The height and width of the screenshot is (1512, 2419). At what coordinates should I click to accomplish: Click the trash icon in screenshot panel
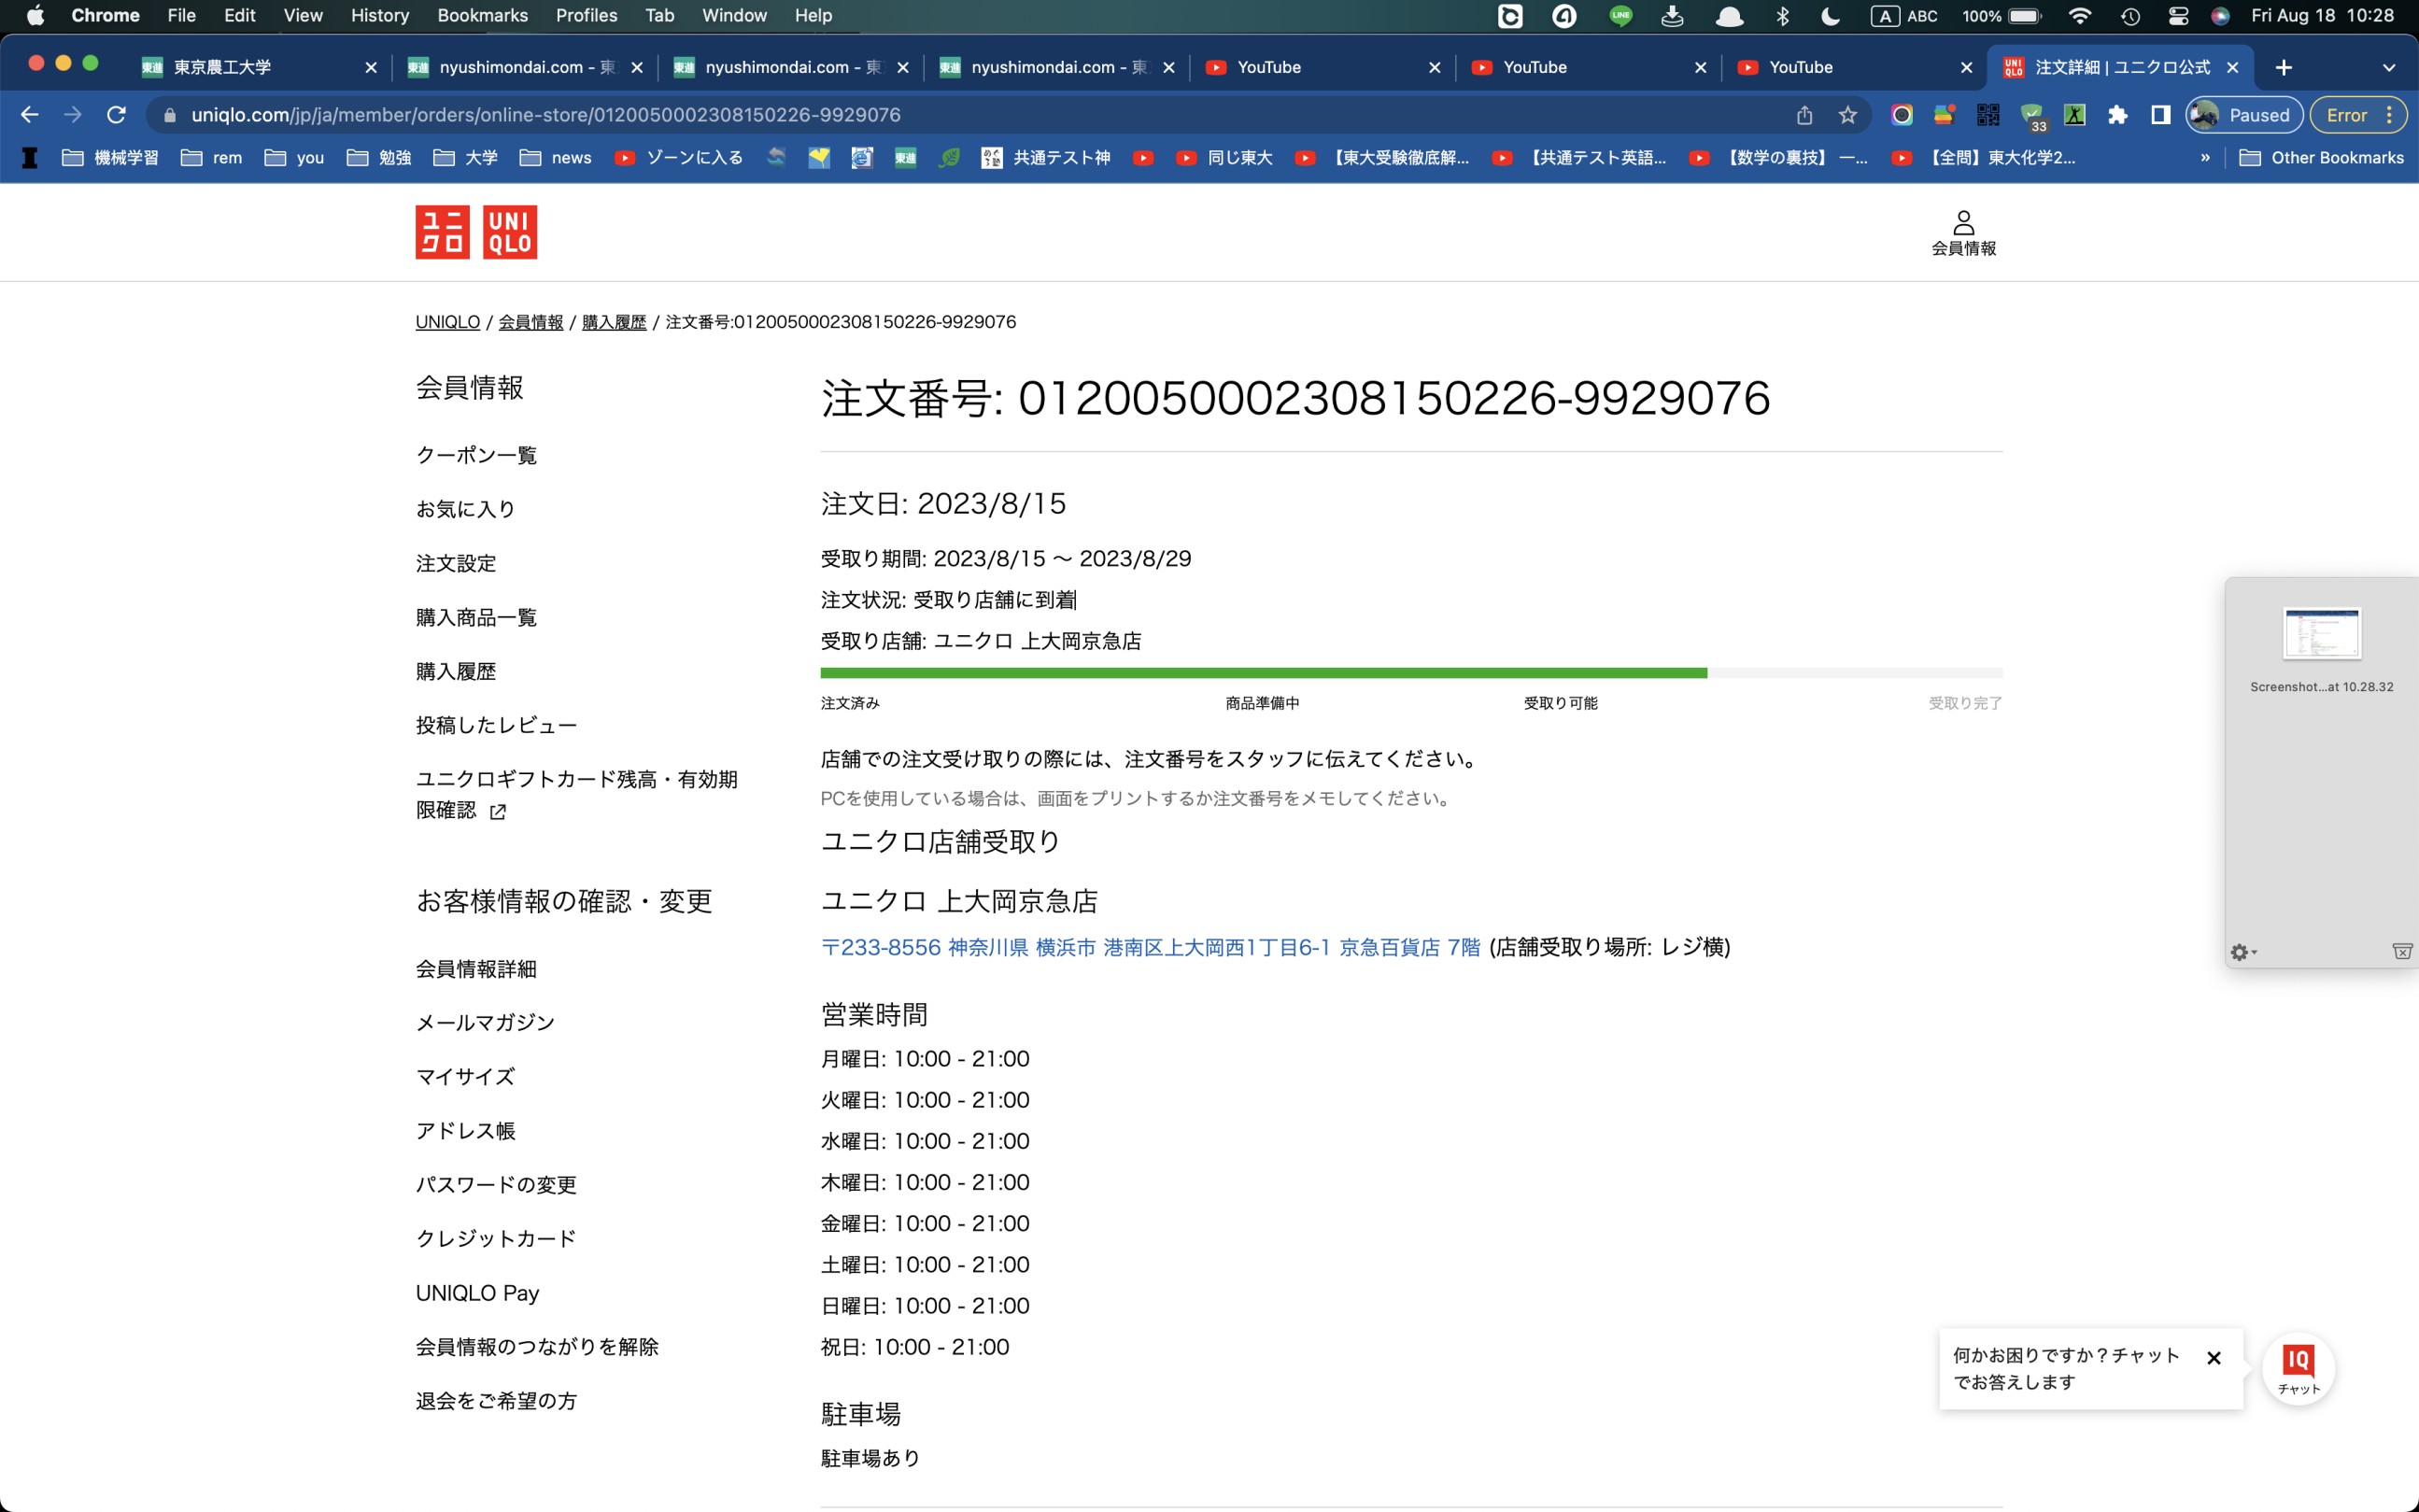point(2401,951)
